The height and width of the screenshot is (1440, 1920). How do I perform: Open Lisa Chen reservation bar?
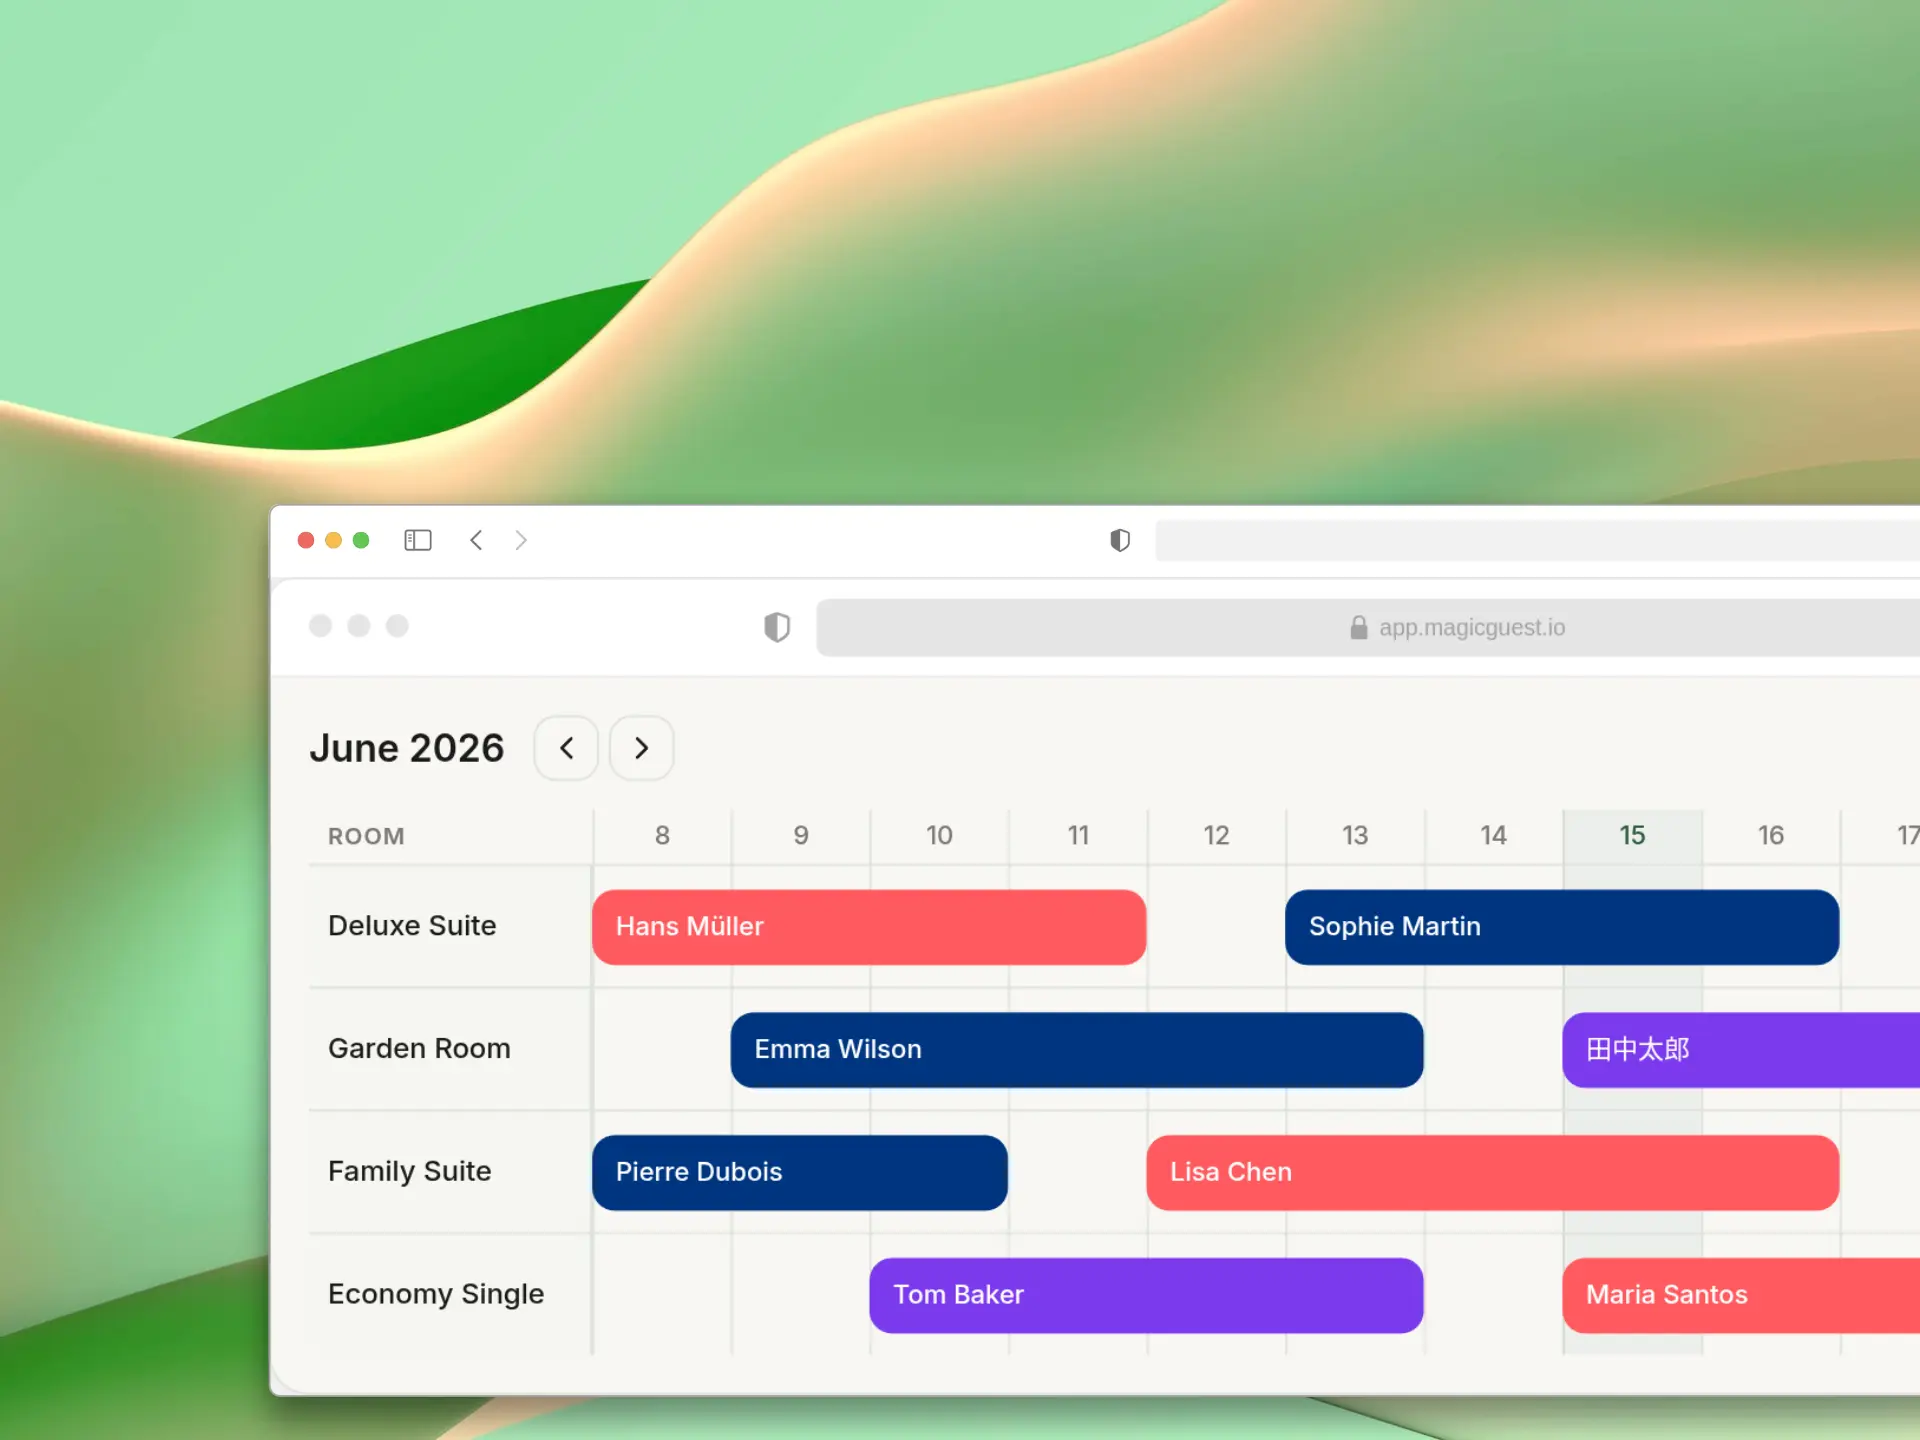tap(1493, 1172)
